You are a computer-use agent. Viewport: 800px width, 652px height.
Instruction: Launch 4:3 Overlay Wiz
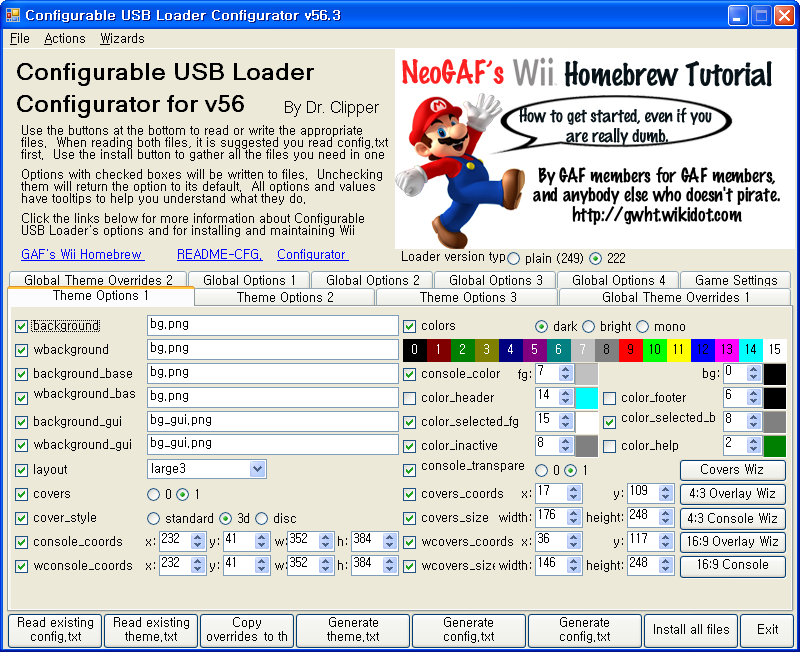(733, 494)
